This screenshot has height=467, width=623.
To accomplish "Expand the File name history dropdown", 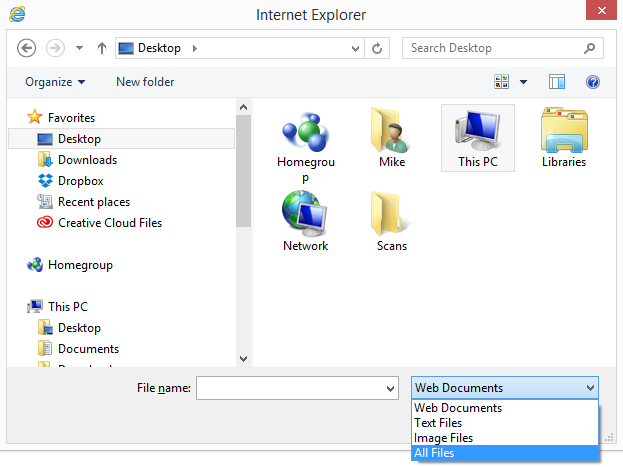I will (x=390, y=388).
